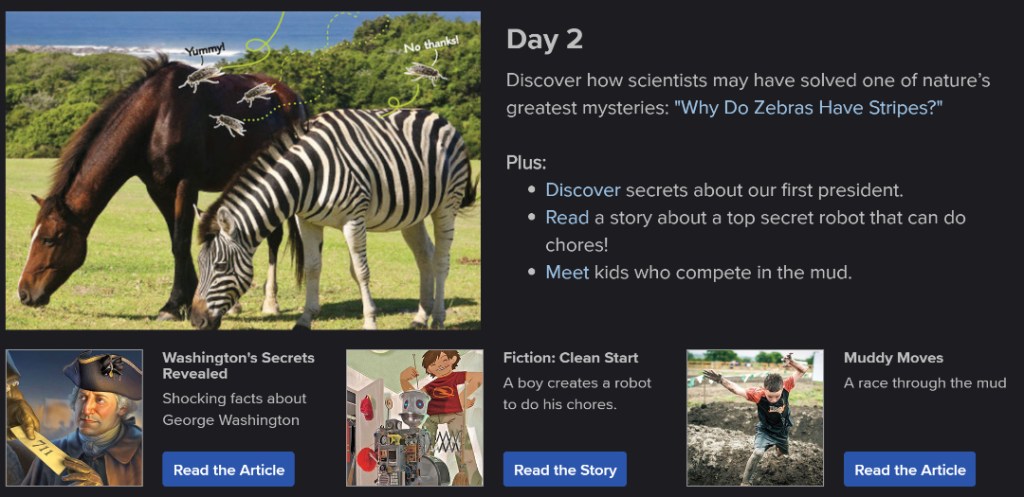Click Read the Article under Muddy Moves
The width and height of the screenshot is (1024, 497).
pos(909,469)
